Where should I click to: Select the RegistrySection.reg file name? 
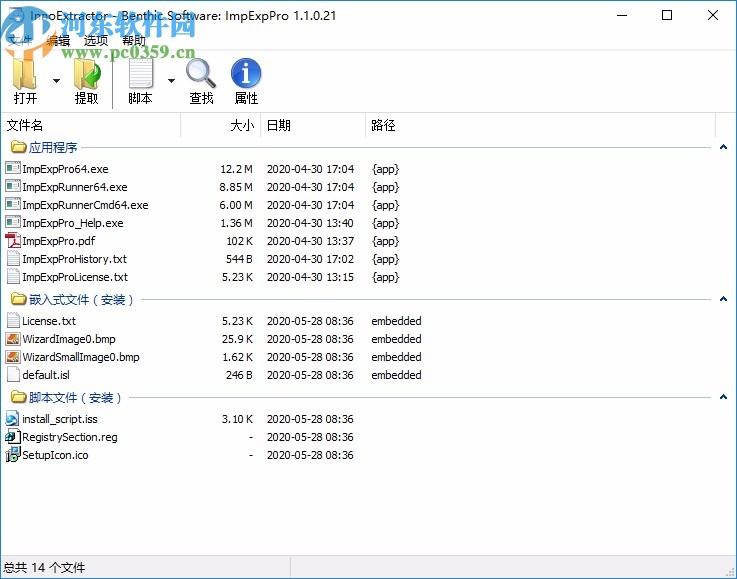pyautogui.click(x=70, y=437)
